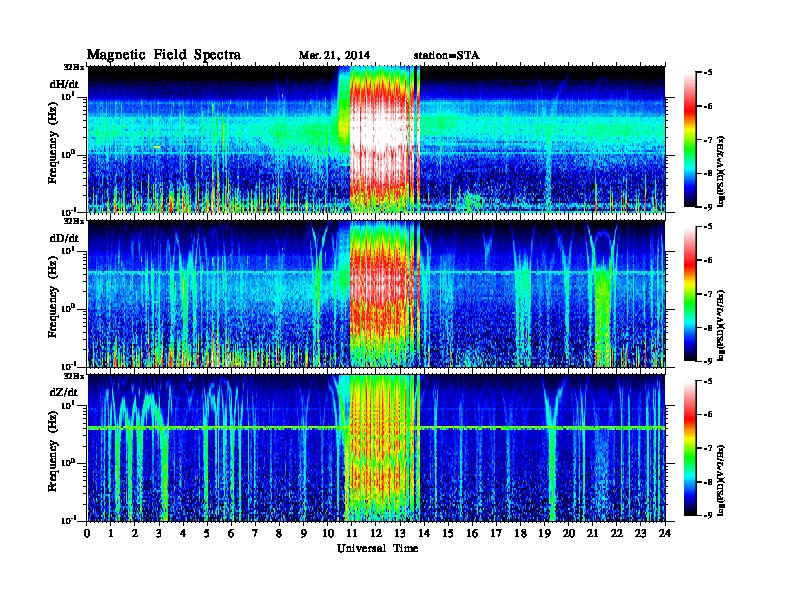792x612 pixels.
Task: Click the dH/dt panel color scale bar
Action: click(x=690, y=140)
